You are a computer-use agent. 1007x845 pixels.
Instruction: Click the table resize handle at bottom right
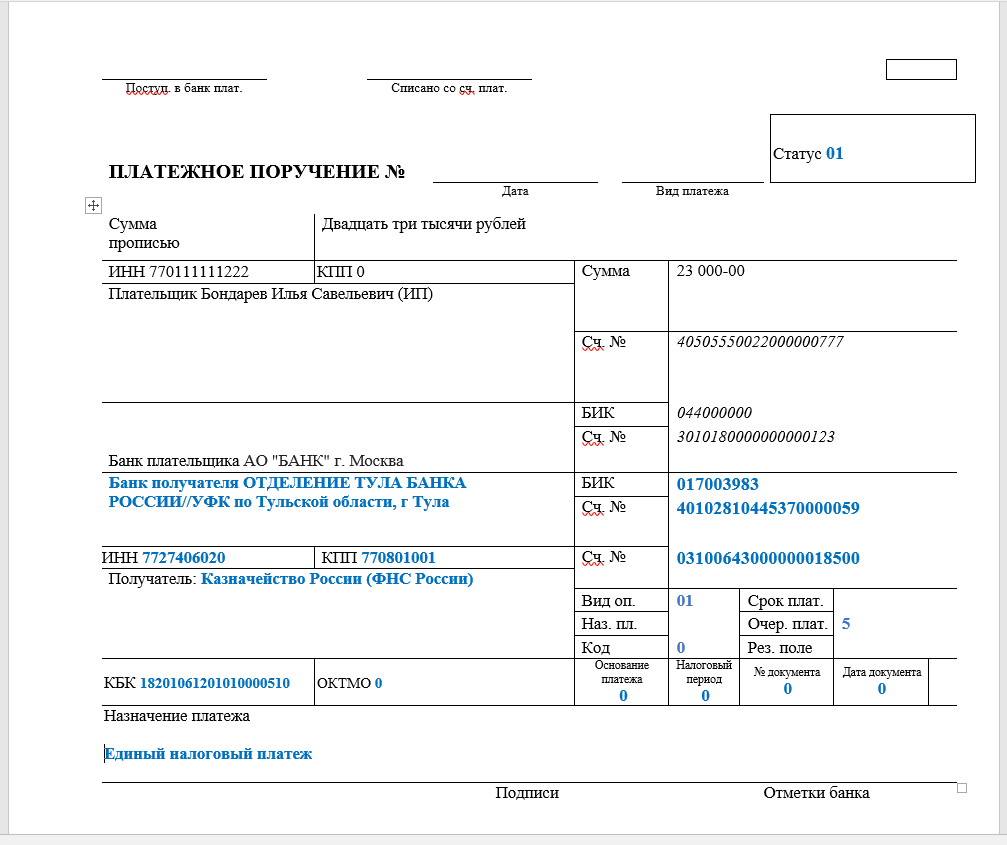(961, 788)
